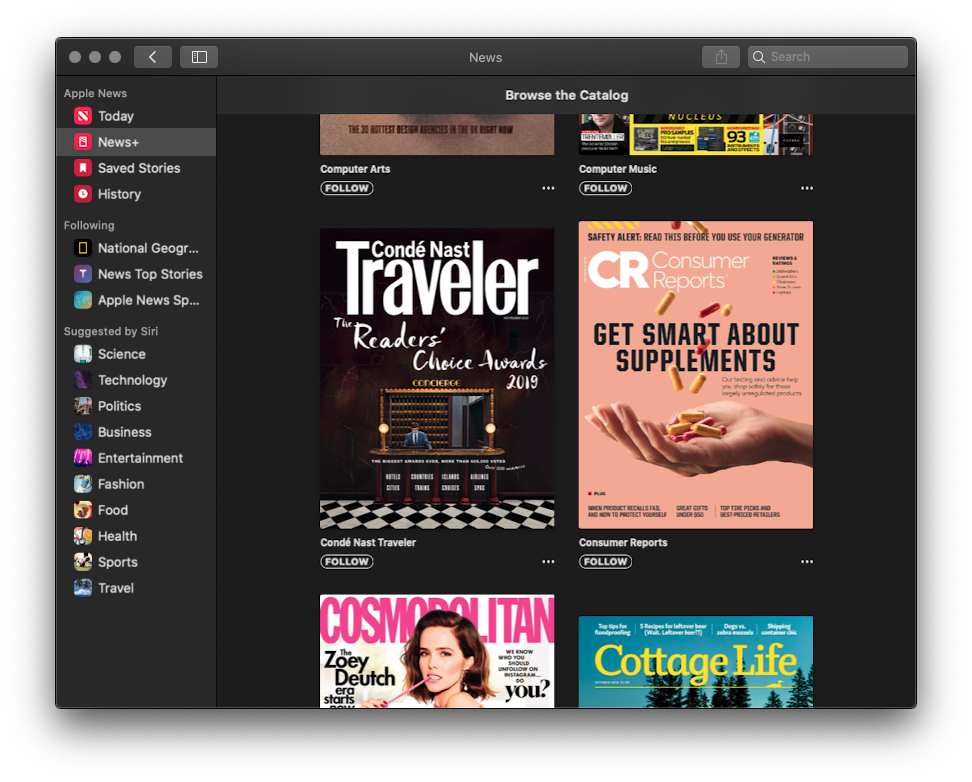Open the Consumer Reports cover

[x=696, y=375]
